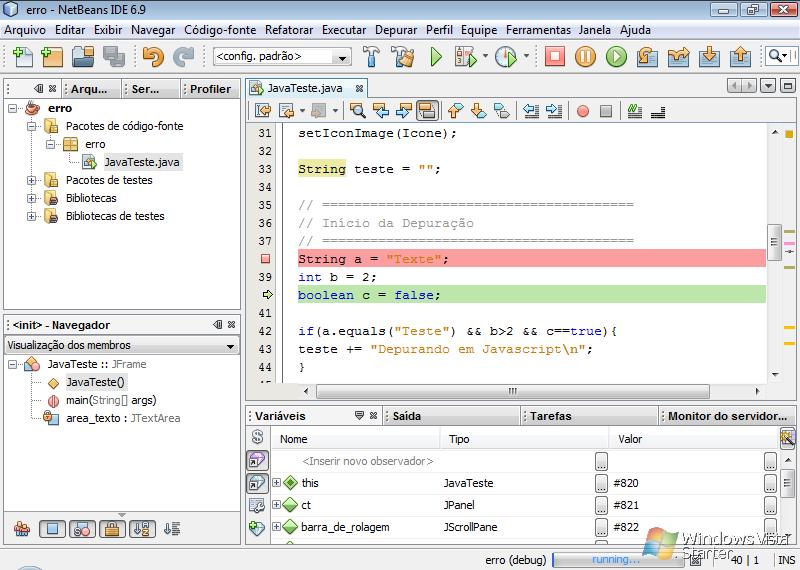Toggle the highlight search editor button
The height and width of the screenshot is (570, 800).
427,110
